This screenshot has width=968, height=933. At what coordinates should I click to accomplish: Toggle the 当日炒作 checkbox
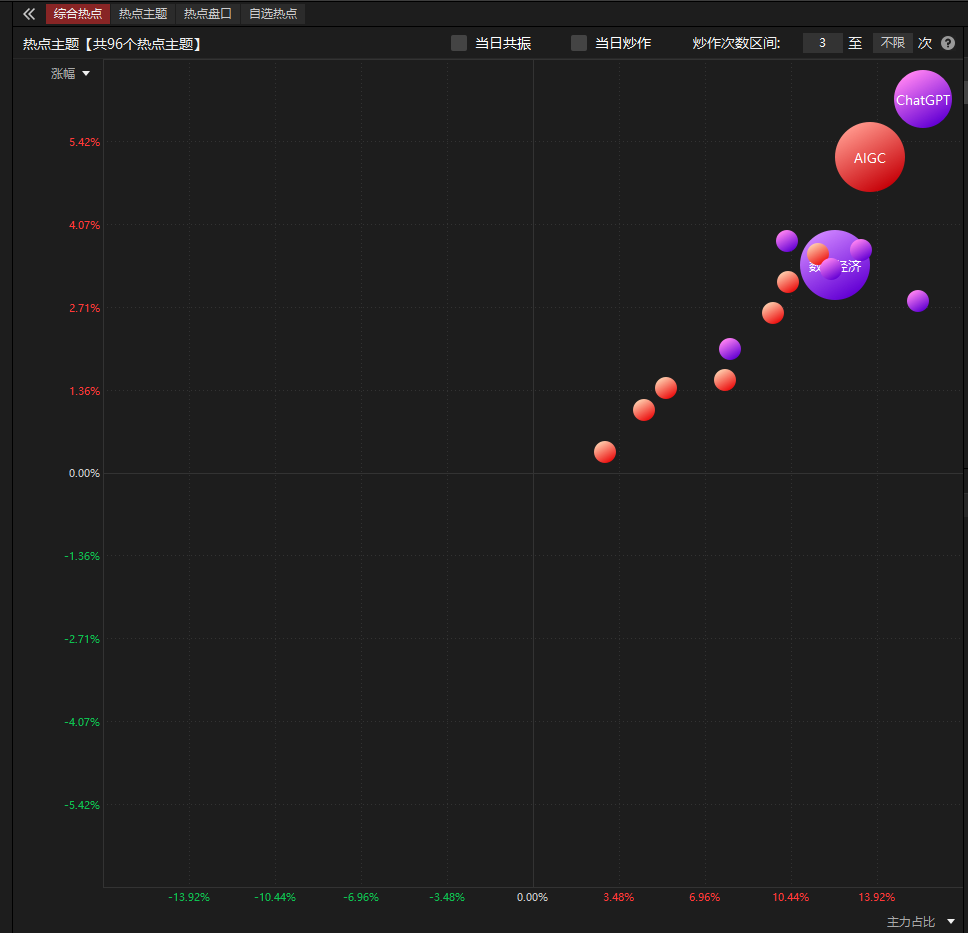coord(578,43)
